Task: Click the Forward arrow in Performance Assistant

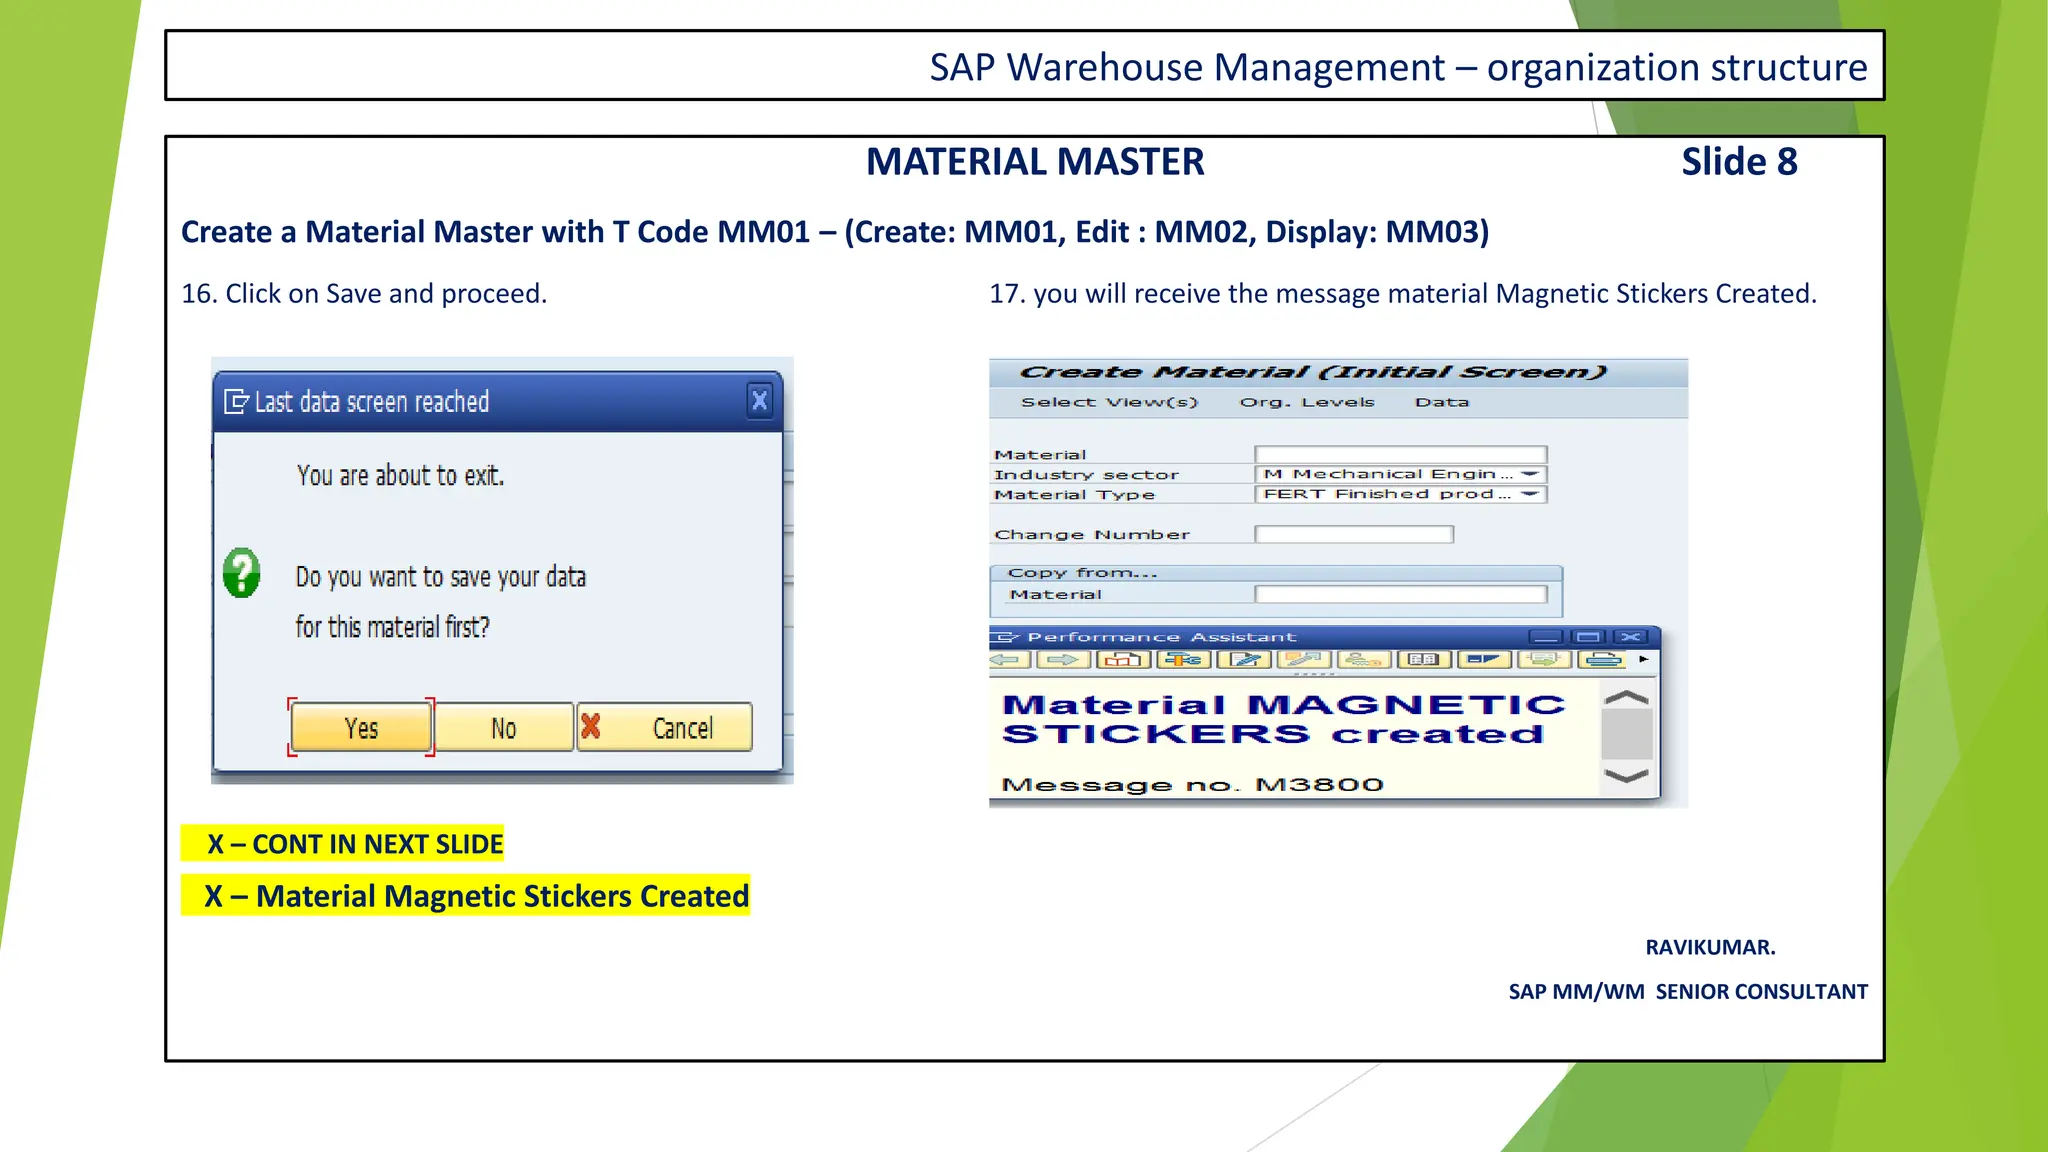Action: pyautogui.click(x=1063, y=660)
